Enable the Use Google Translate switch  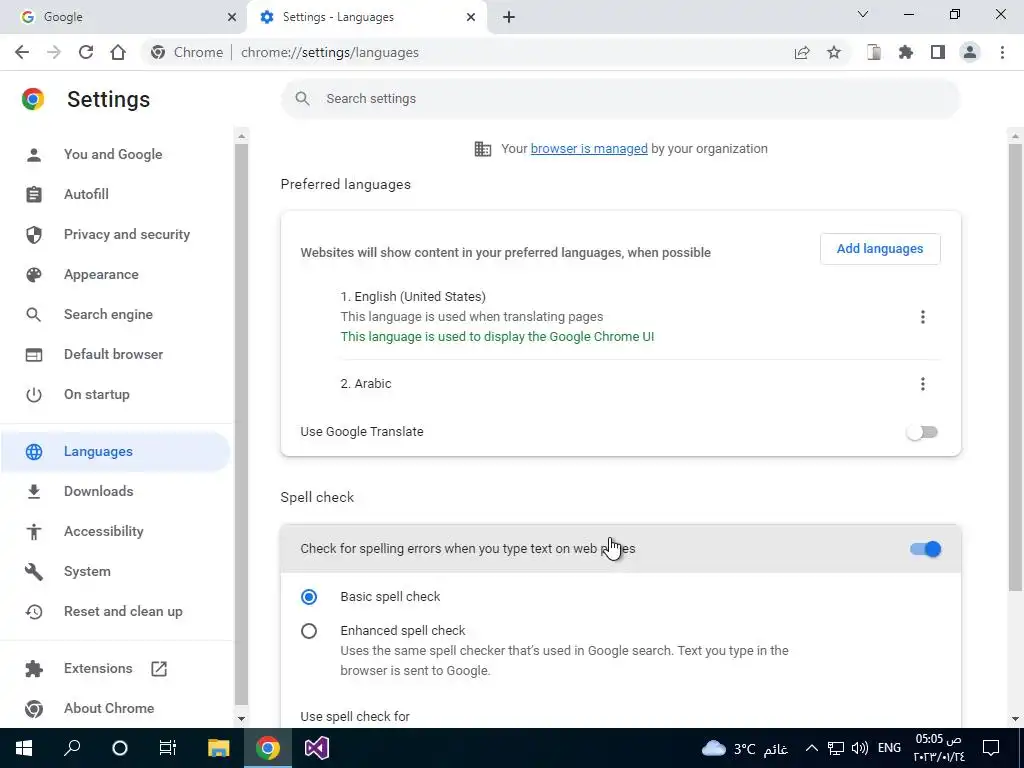922,432
